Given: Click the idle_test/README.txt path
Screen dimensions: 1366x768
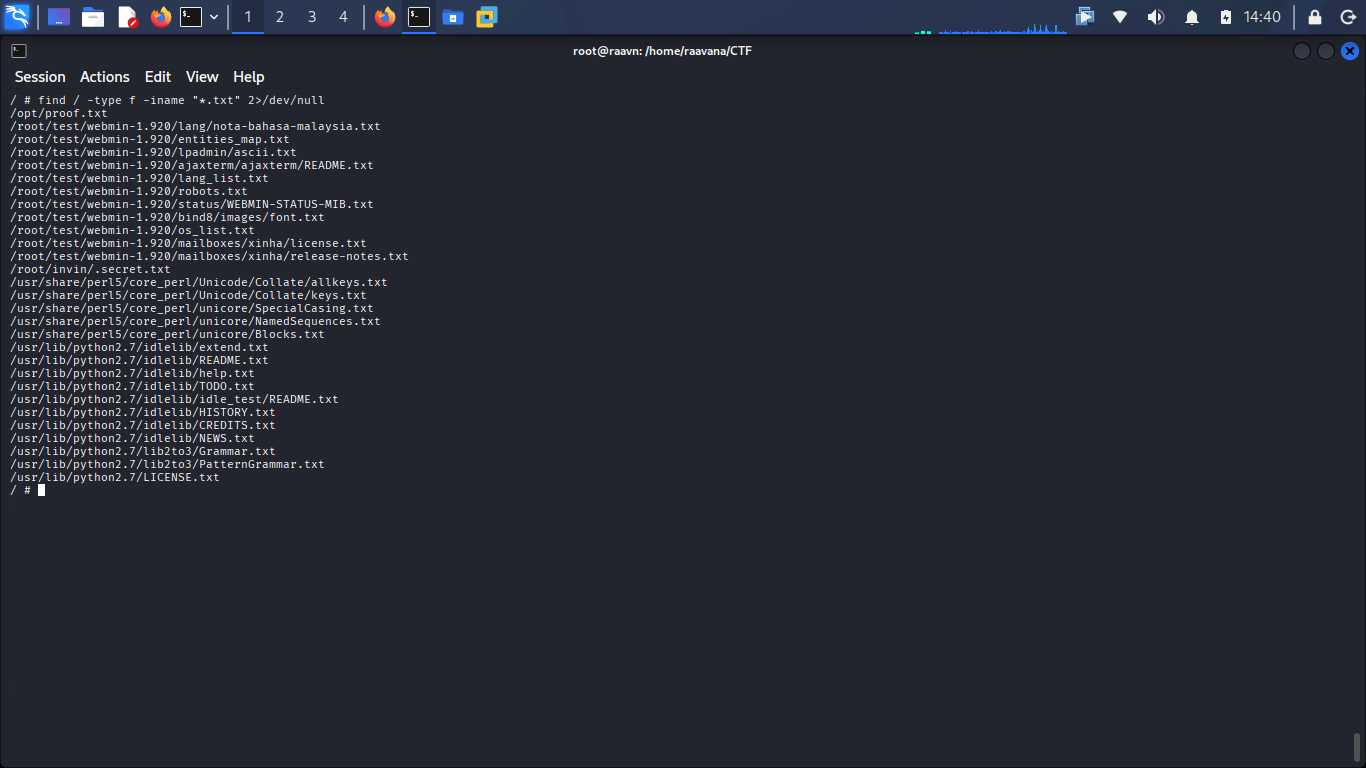Looking at the screenshot, I should click(174, 399).
